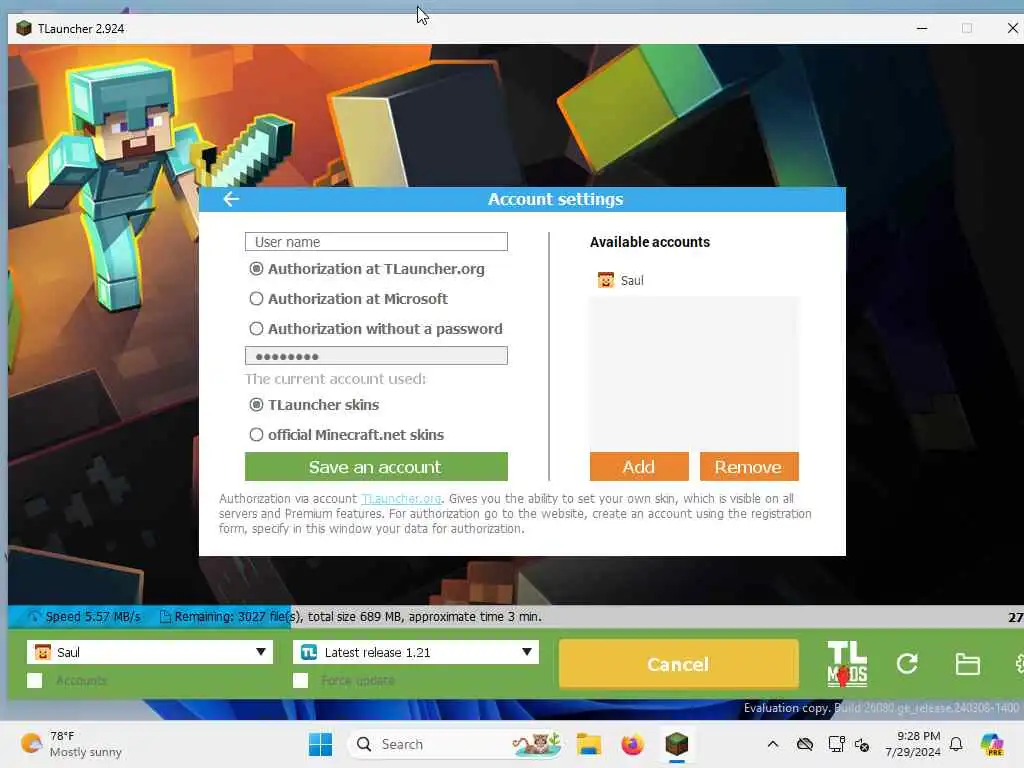The image size is (1024, 768).
Task: Select Authorization at Microsoft radio
Action: [257, 299]
